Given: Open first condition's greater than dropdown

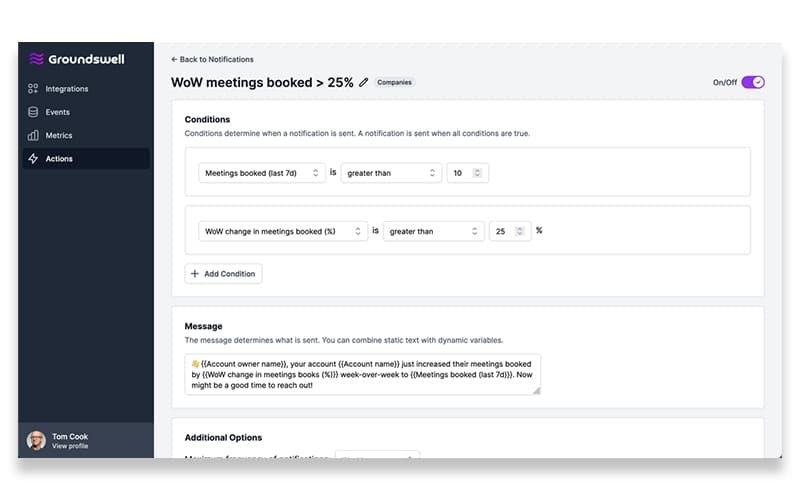Looking at the screenshot, I should (x=391, y=173).
